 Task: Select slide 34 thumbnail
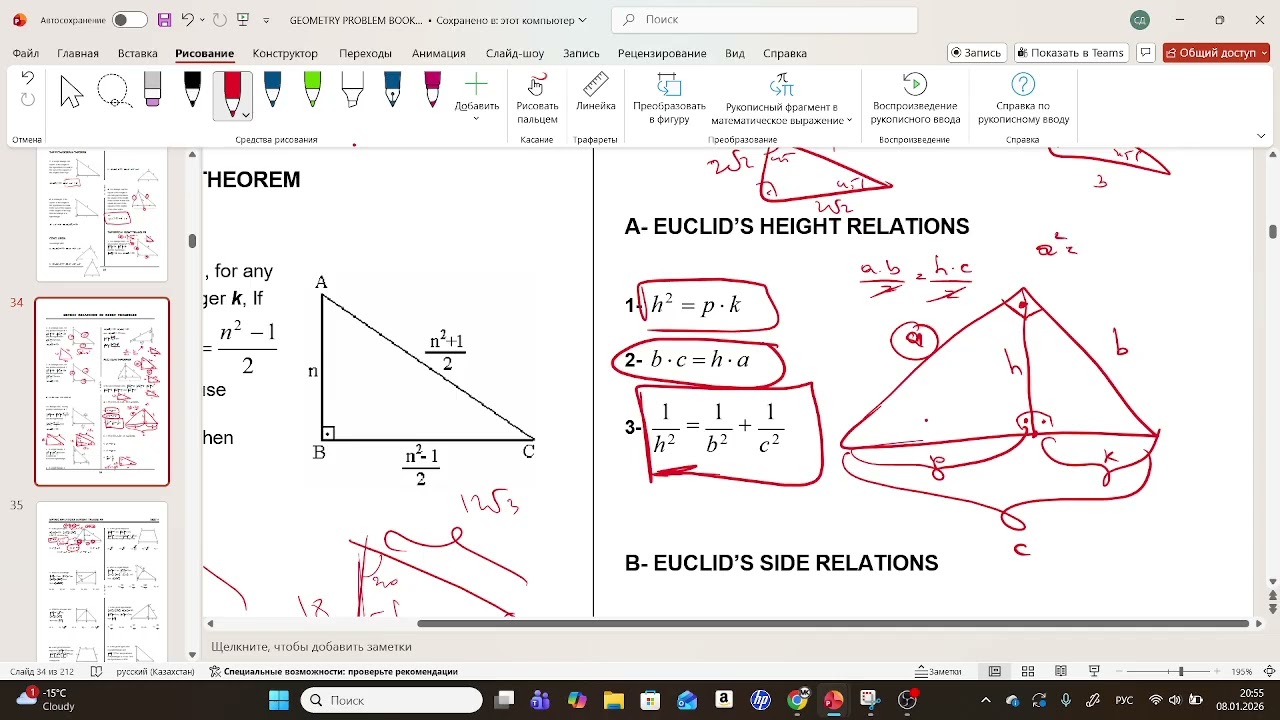[102, 391]
